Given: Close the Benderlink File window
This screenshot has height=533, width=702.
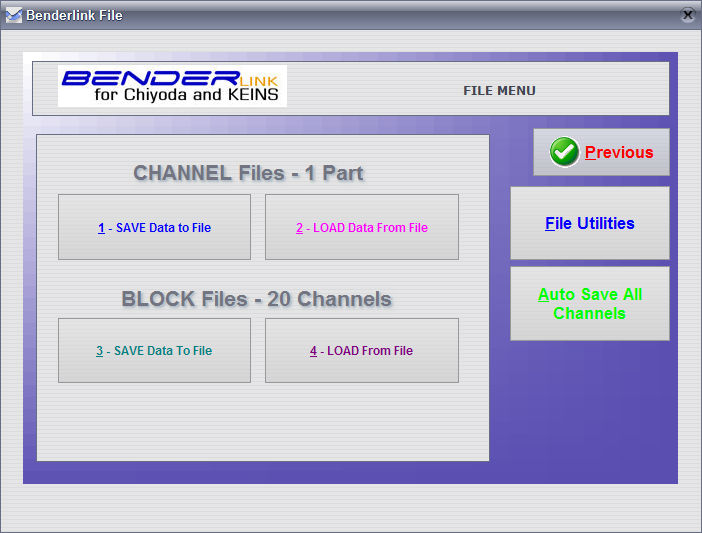Looking at the screenshot, I should 687,15.
